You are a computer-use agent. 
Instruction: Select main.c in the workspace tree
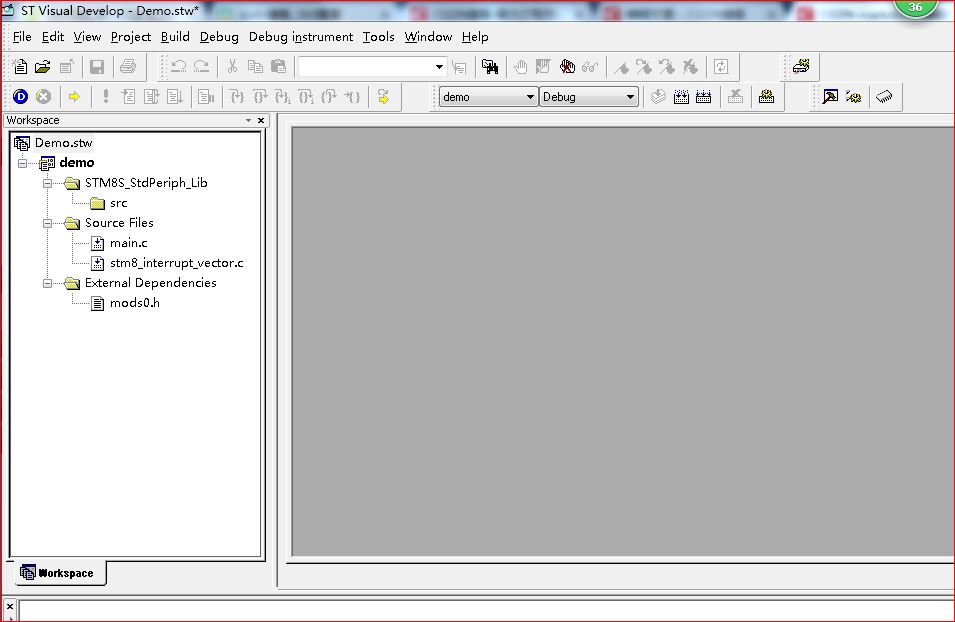(x=128, y=243)
